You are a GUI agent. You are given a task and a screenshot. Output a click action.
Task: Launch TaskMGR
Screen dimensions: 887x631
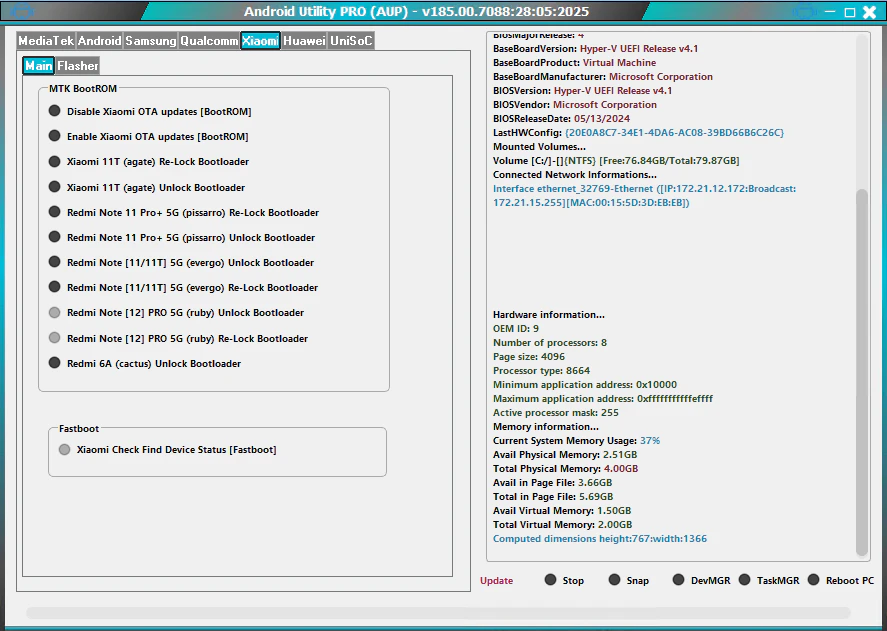(x=769, y=580)
